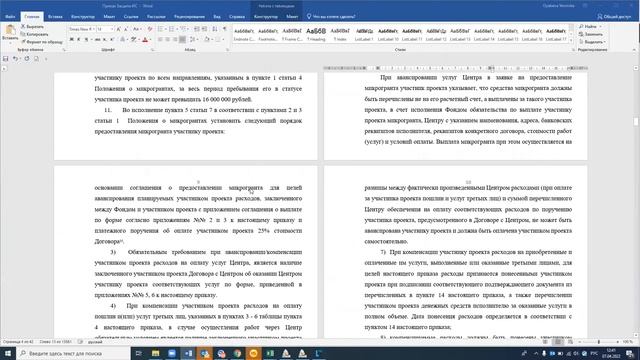Open the Paragraph dialog launcher

pyautogui.click(x=227, y=50)
